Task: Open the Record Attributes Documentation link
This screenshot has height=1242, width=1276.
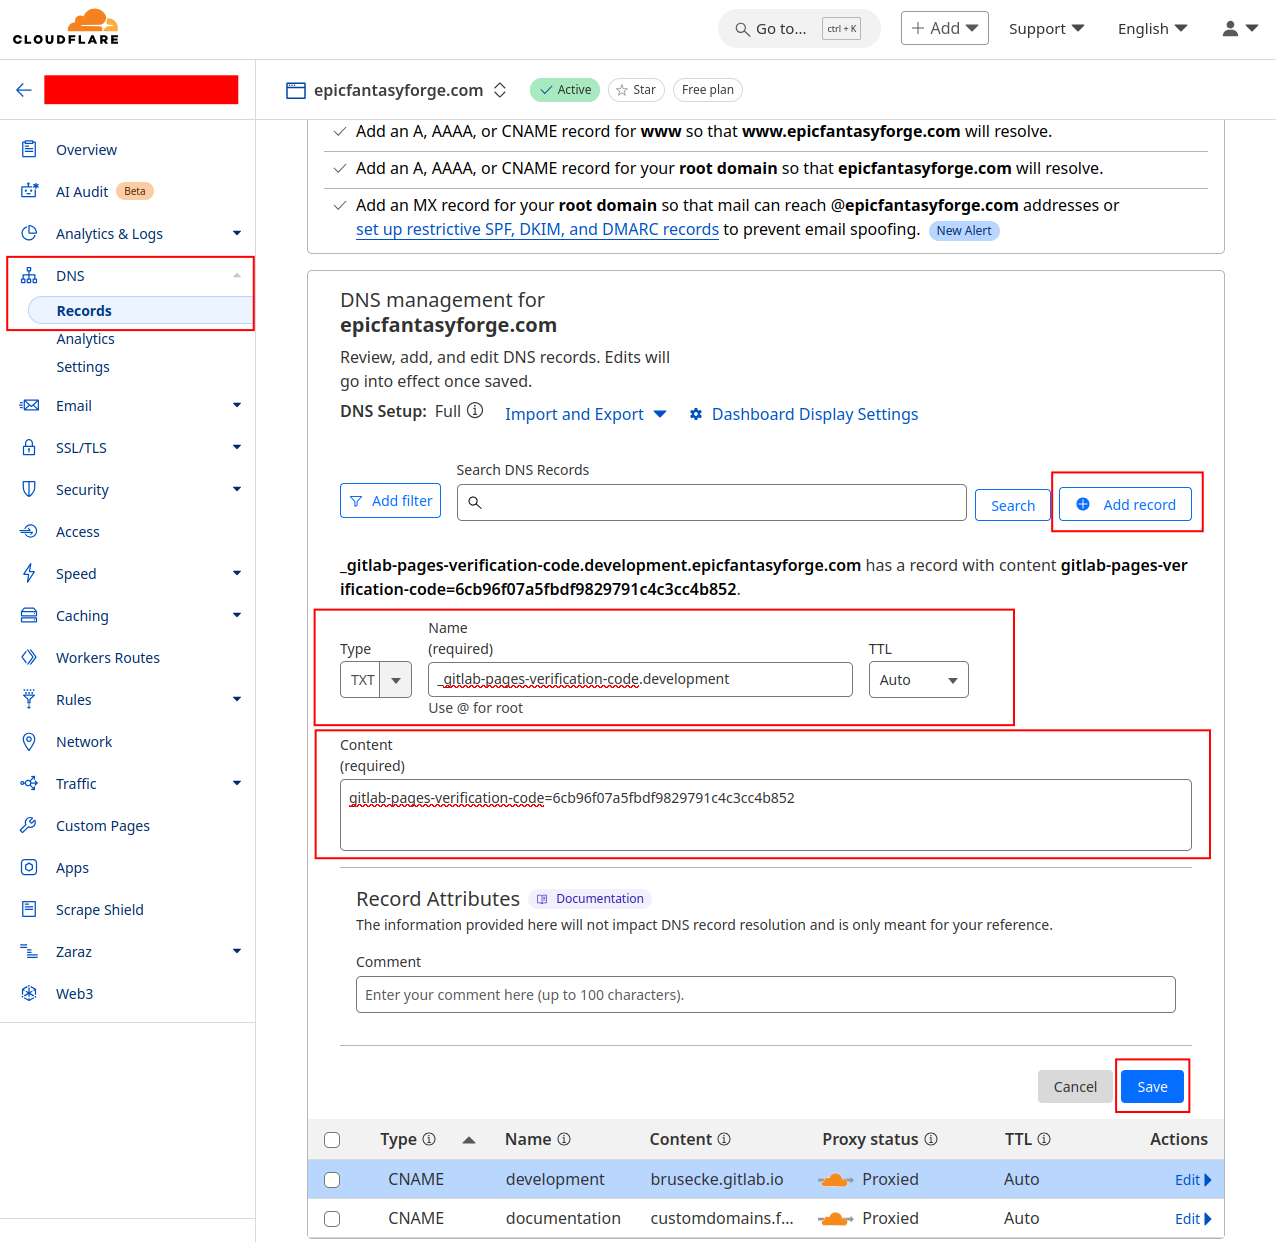Action: pos(590,899)
